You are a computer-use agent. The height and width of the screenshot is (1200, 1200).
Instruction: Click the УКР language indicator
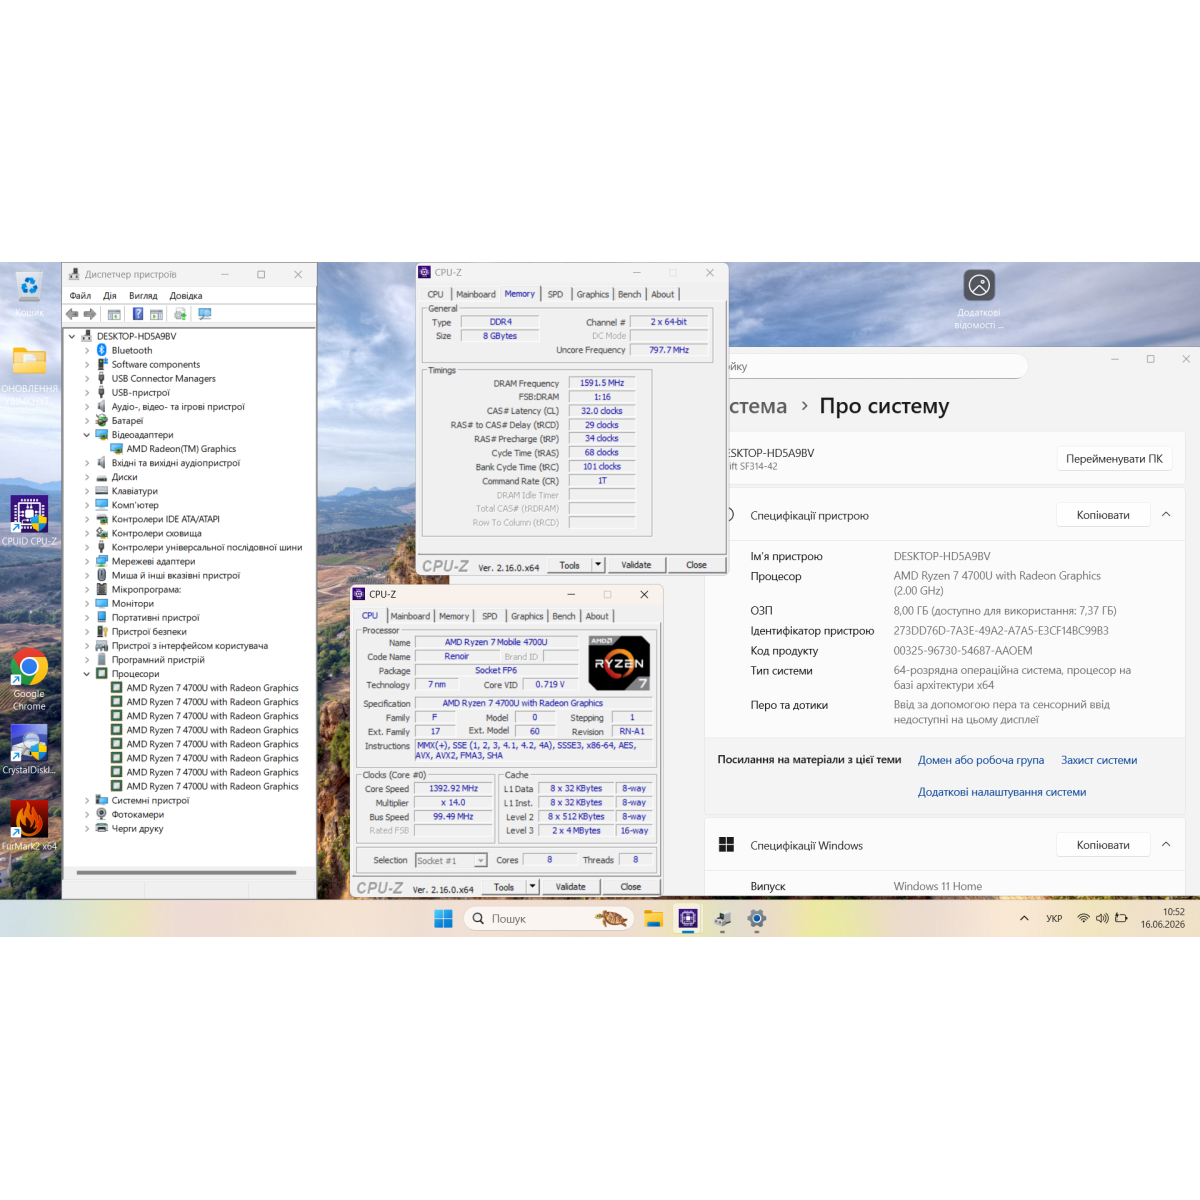click(1054, 918)
